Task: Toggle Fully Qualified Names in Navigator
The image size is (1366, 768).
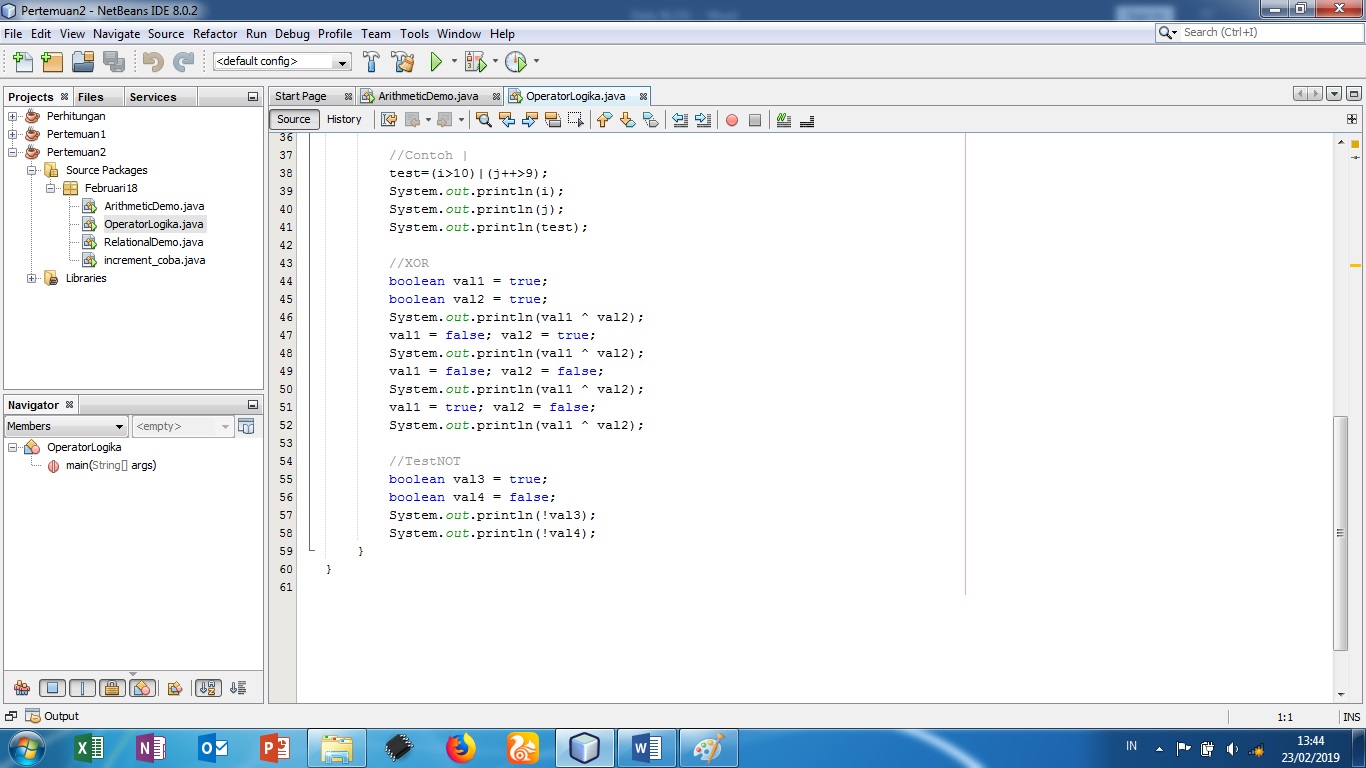Action: coord(175,688)
